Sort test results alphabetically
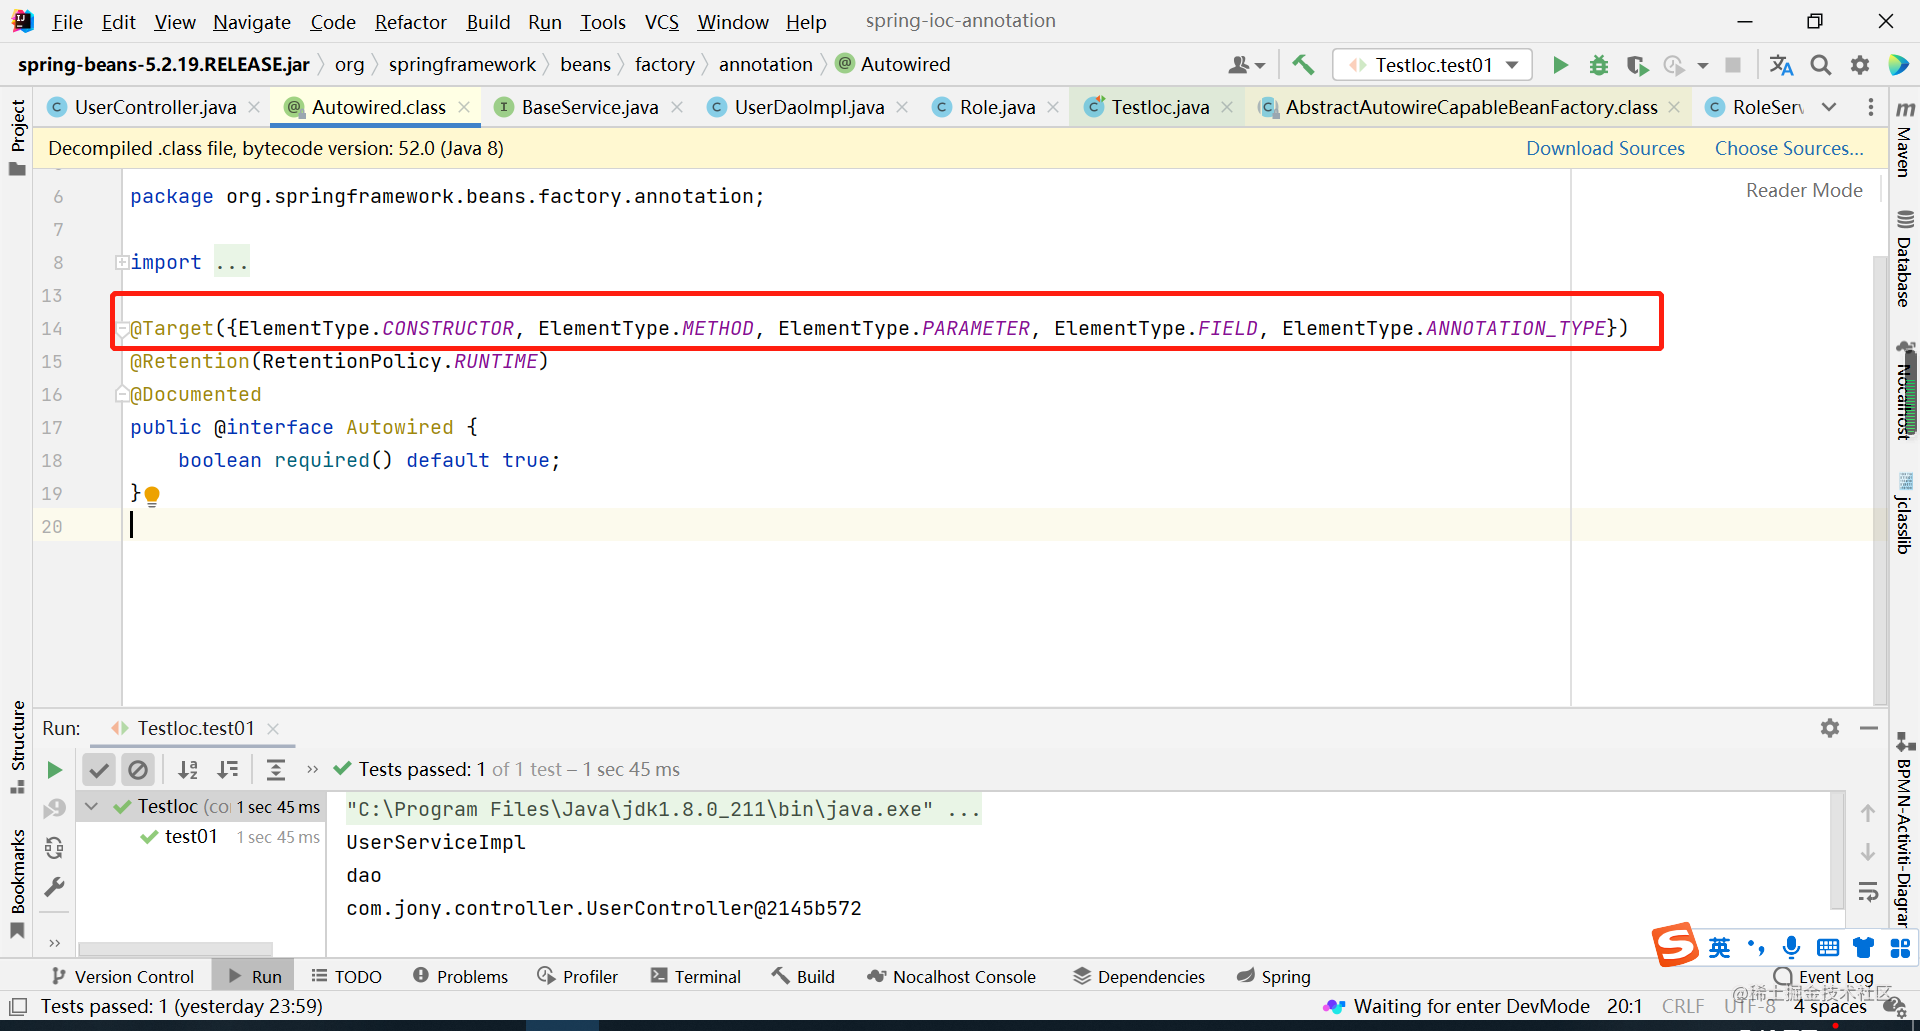 (x=187, y=769)
